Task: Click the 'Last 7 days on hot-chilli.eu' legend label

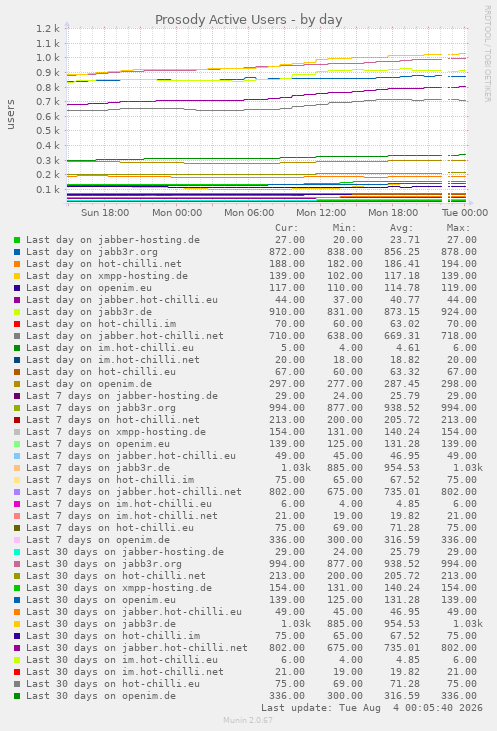Action: tap(110, 528)
